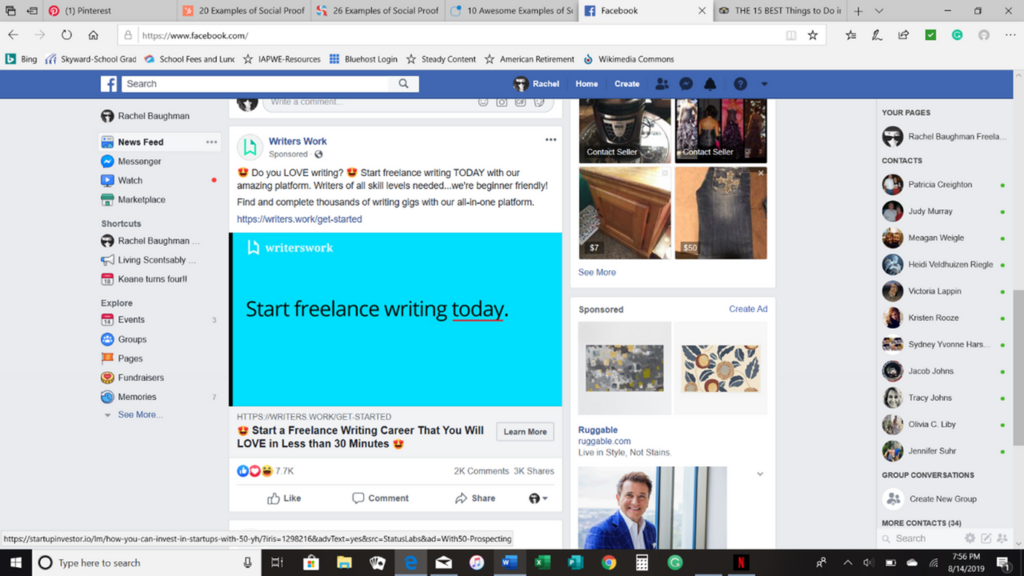This screenshot has height=576, width=1024.
Task: Open the account dropdown arrow in the blue bar
Action: 764,84
